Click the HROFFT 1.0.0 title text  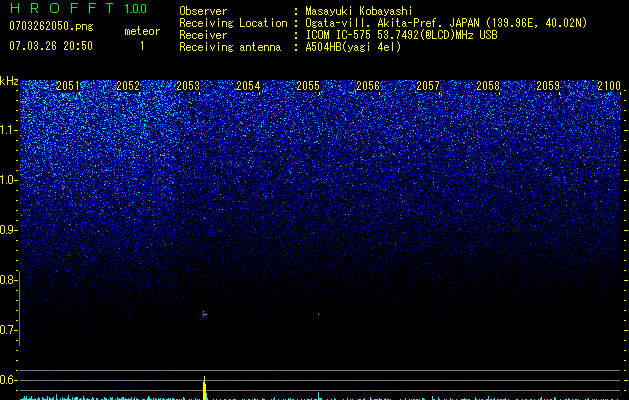(x=78, y=8)
